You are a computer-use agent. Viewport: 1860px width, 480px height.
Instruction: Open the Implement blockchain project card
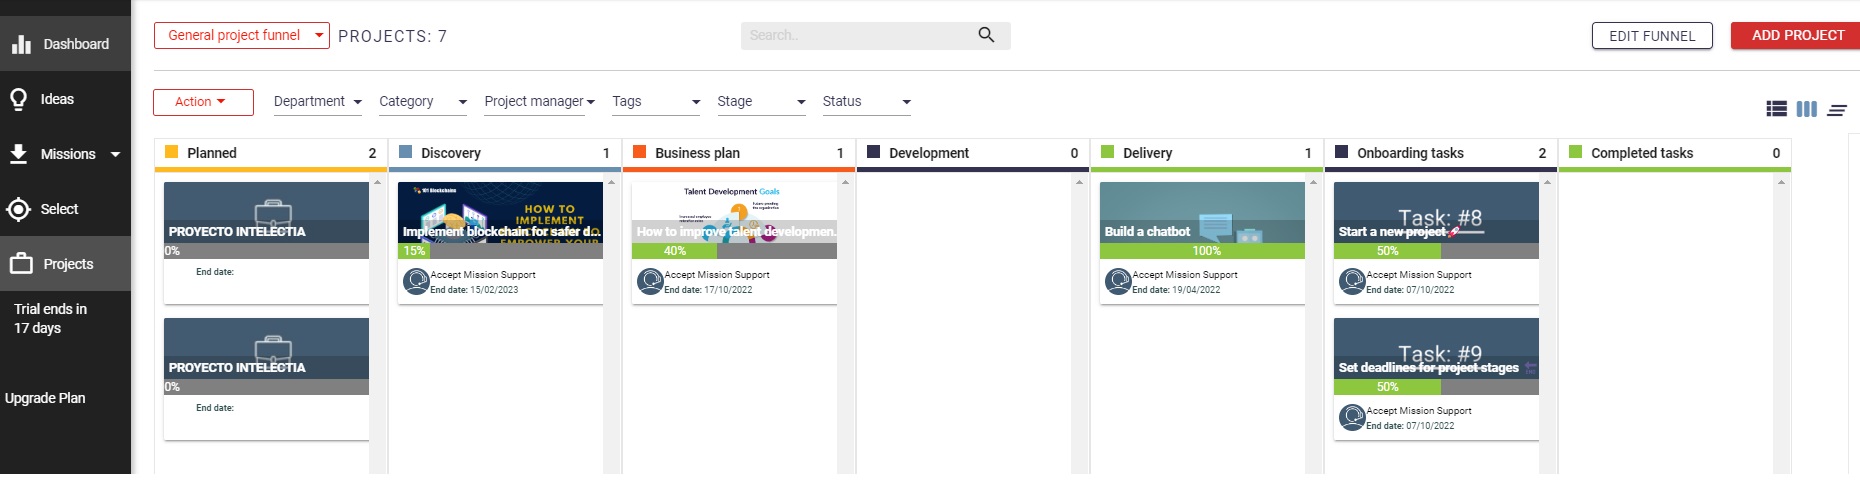coord(500,220)
